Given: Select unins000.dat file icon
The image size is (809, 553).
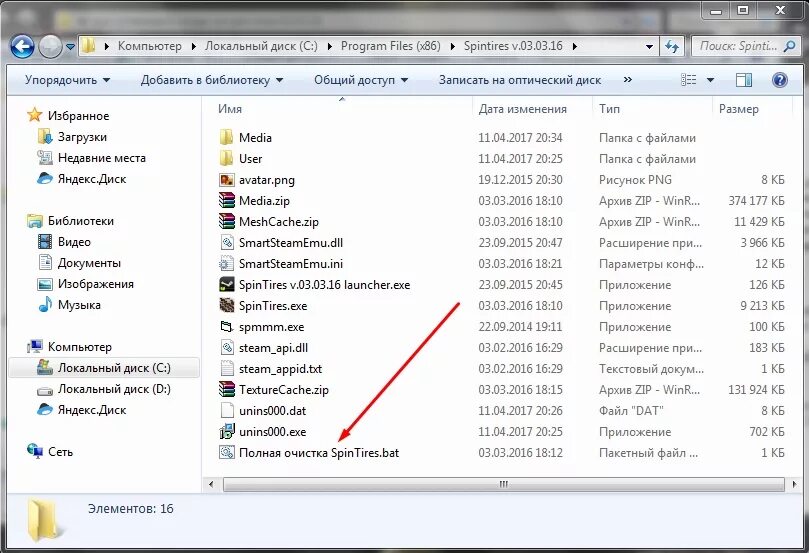Looking at the screenshot, I should pos(226,411).
